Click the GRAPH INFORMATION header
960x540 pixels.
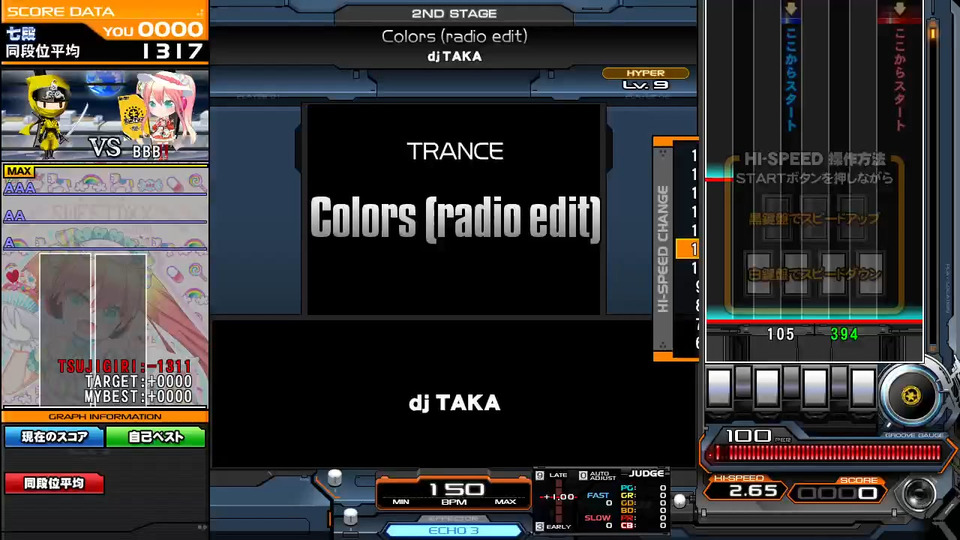coord(105,416)
